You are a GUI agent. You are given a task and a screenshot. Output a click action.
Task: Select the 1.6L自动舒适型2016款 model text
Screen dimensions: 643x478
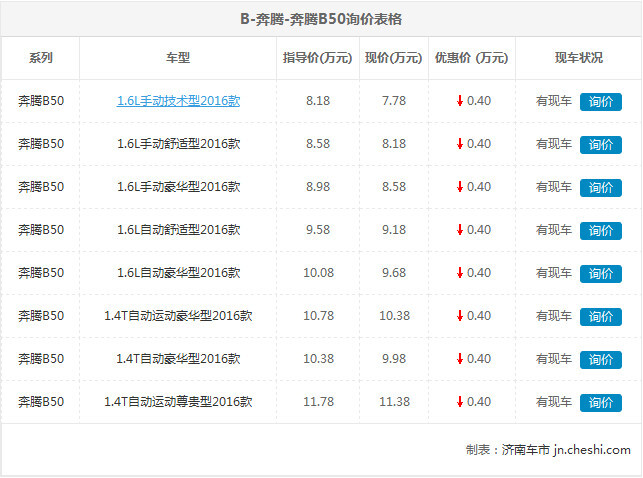click(x=178, y=230)
